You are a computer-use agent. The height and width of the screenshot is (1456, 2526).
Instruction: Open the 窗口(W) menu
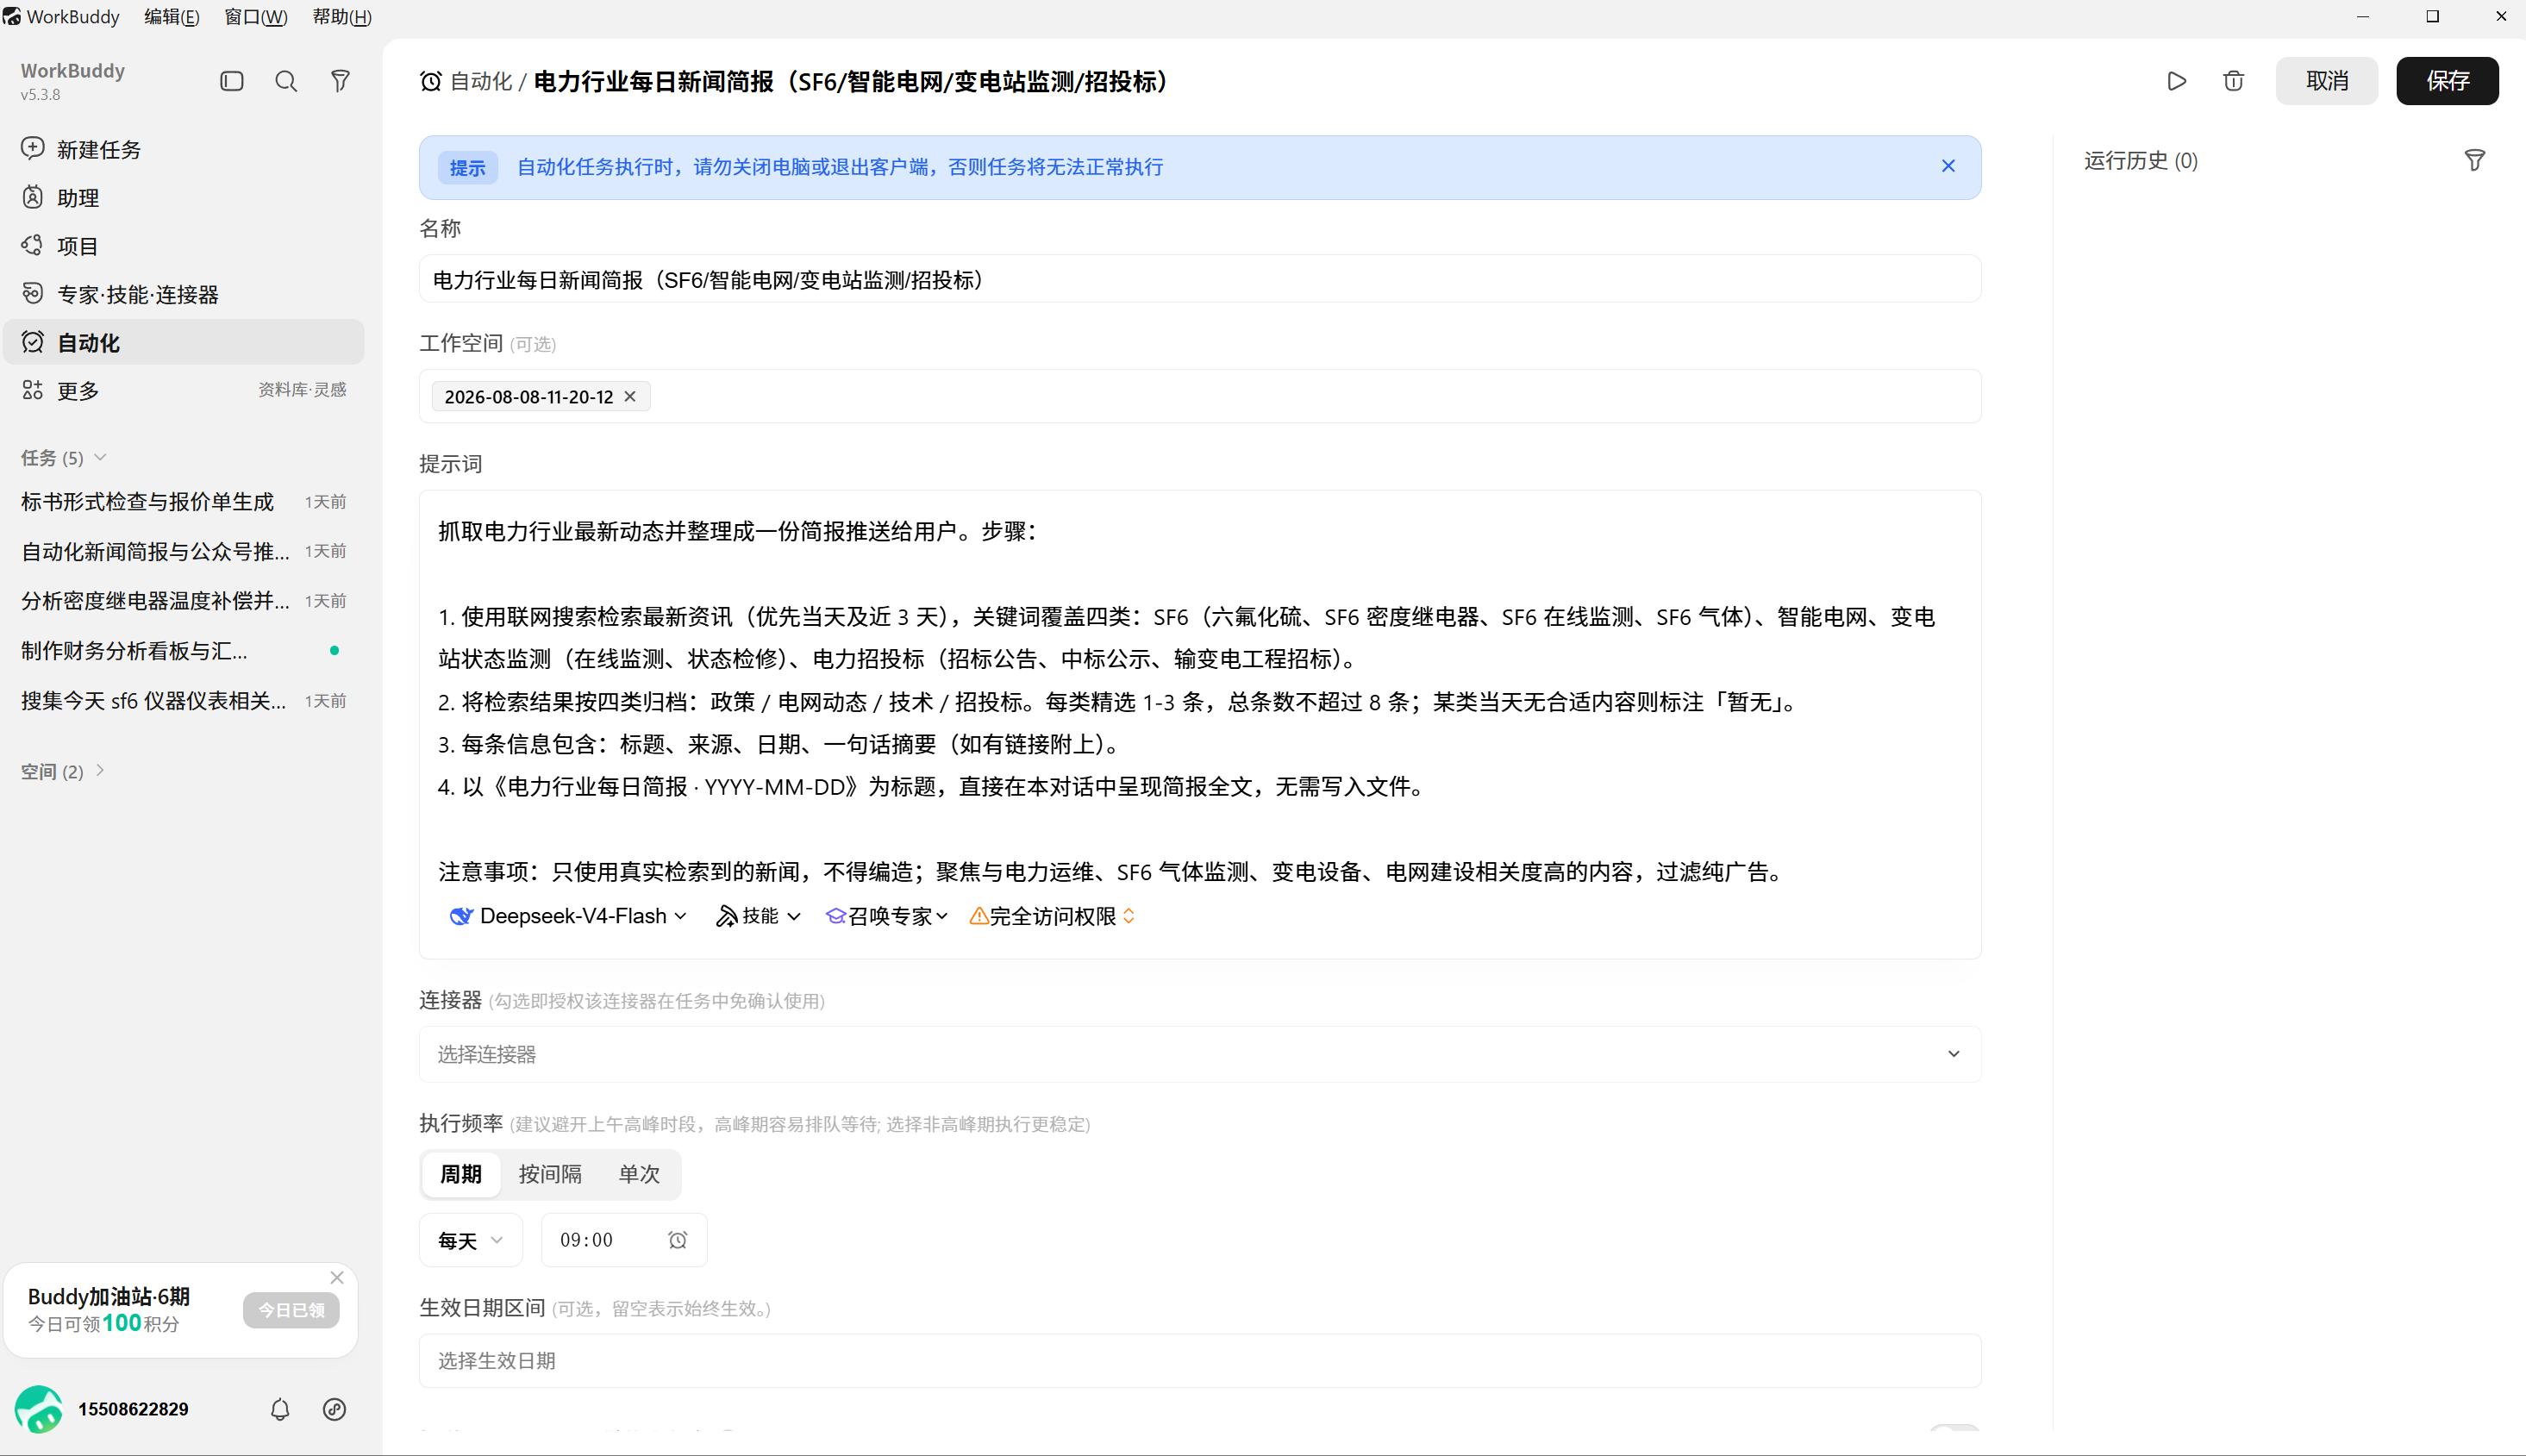pos(256,17)
